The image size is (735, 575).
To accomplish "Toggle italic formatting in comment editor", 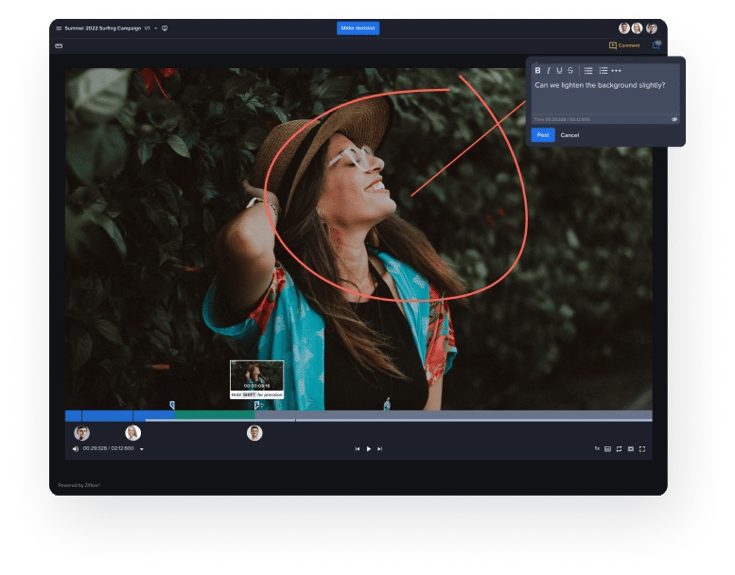I will (548, 71).
